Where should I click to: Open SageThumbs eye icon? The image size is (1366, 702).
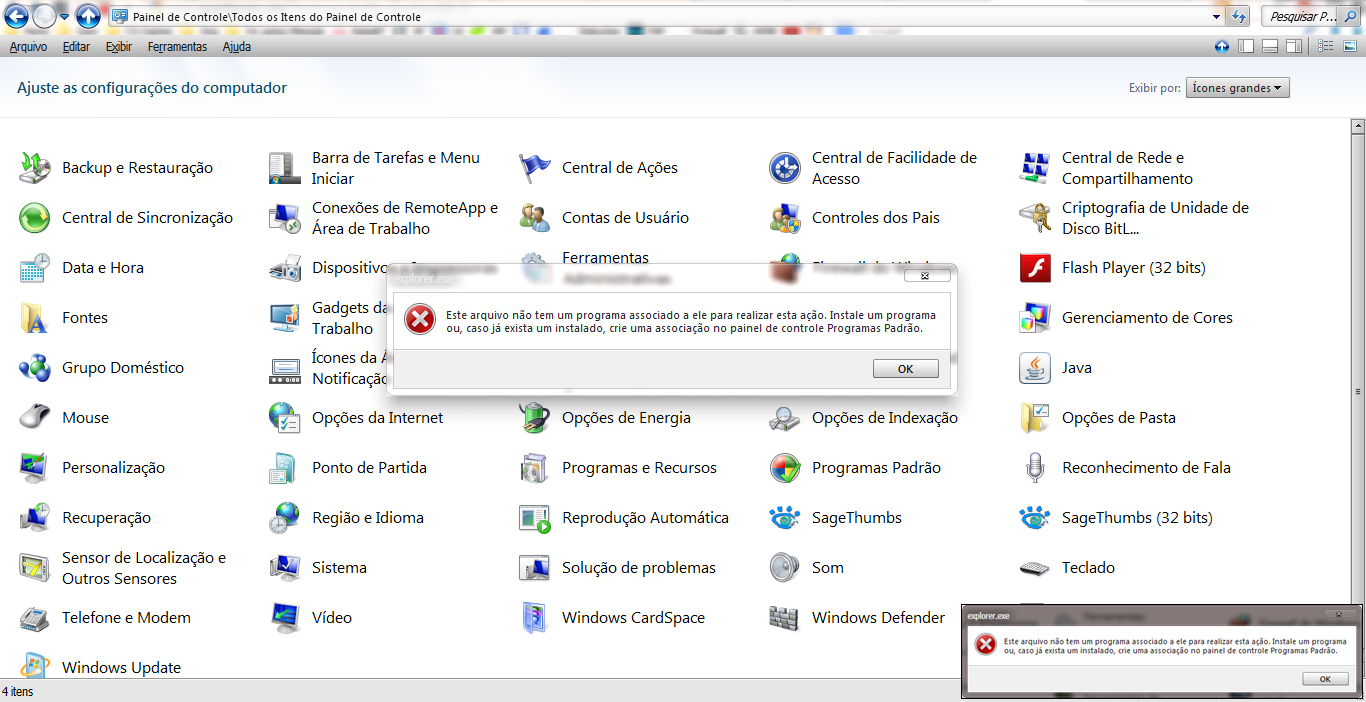pos(785,518)
